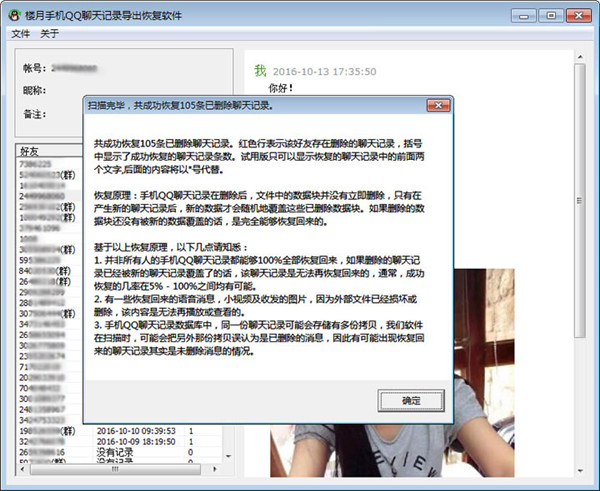The height and width of the screenshot is (491, 600).
Task: Open the 文件 menu
Action: click(x=21, y=34)
